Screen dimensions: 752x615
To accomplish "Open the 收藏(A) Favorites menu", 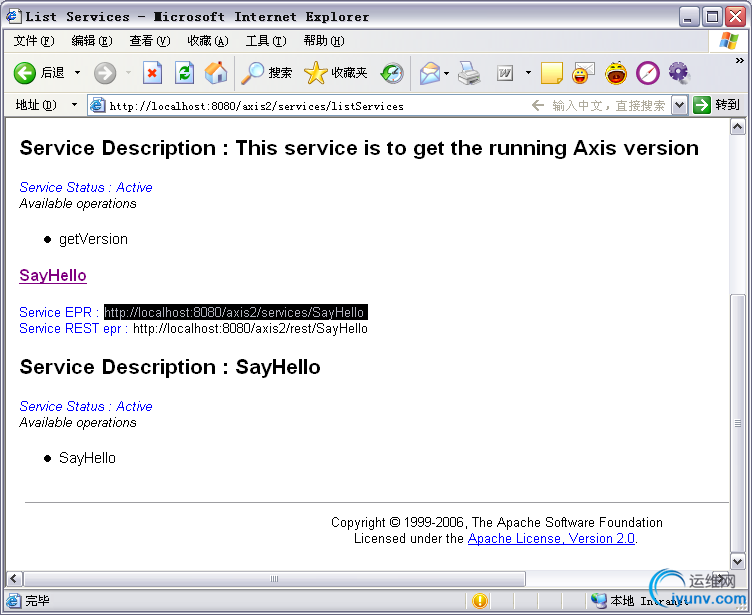I will tap(208, 41).
